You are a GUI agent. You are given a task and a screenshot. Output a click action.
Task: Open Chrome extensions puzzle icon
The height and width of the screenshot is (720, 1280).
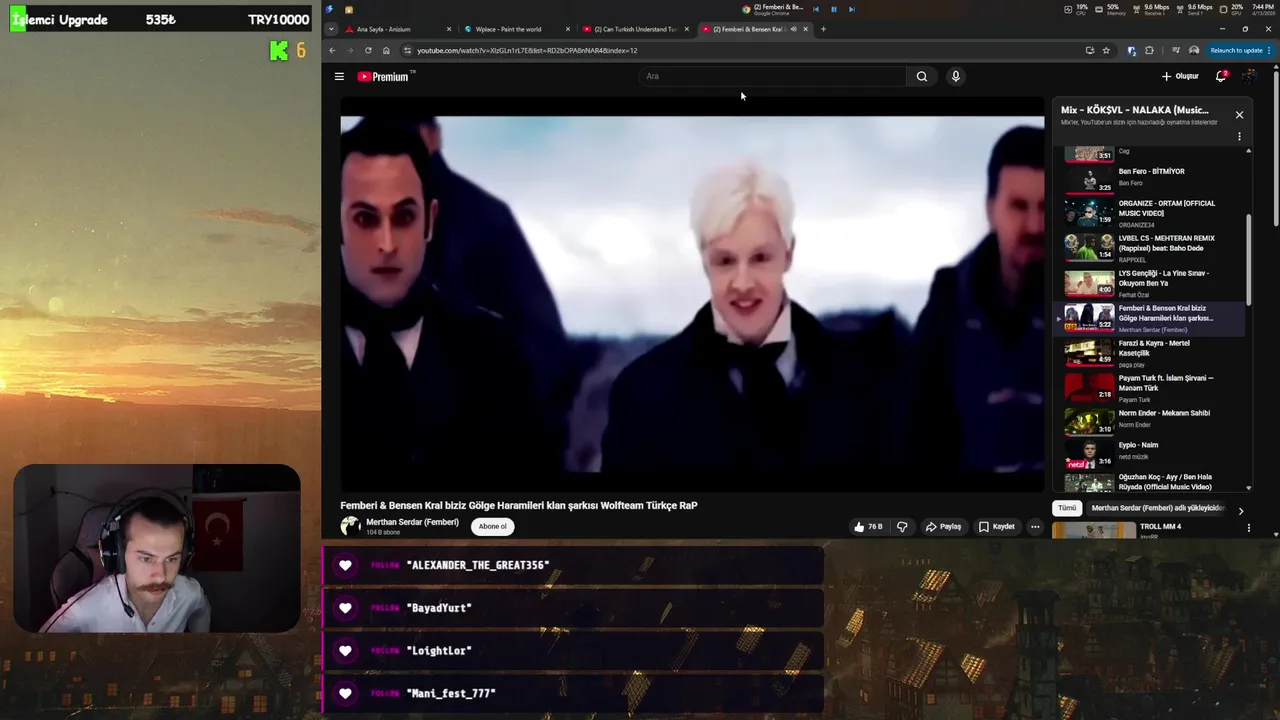[x=1149, y=50]
